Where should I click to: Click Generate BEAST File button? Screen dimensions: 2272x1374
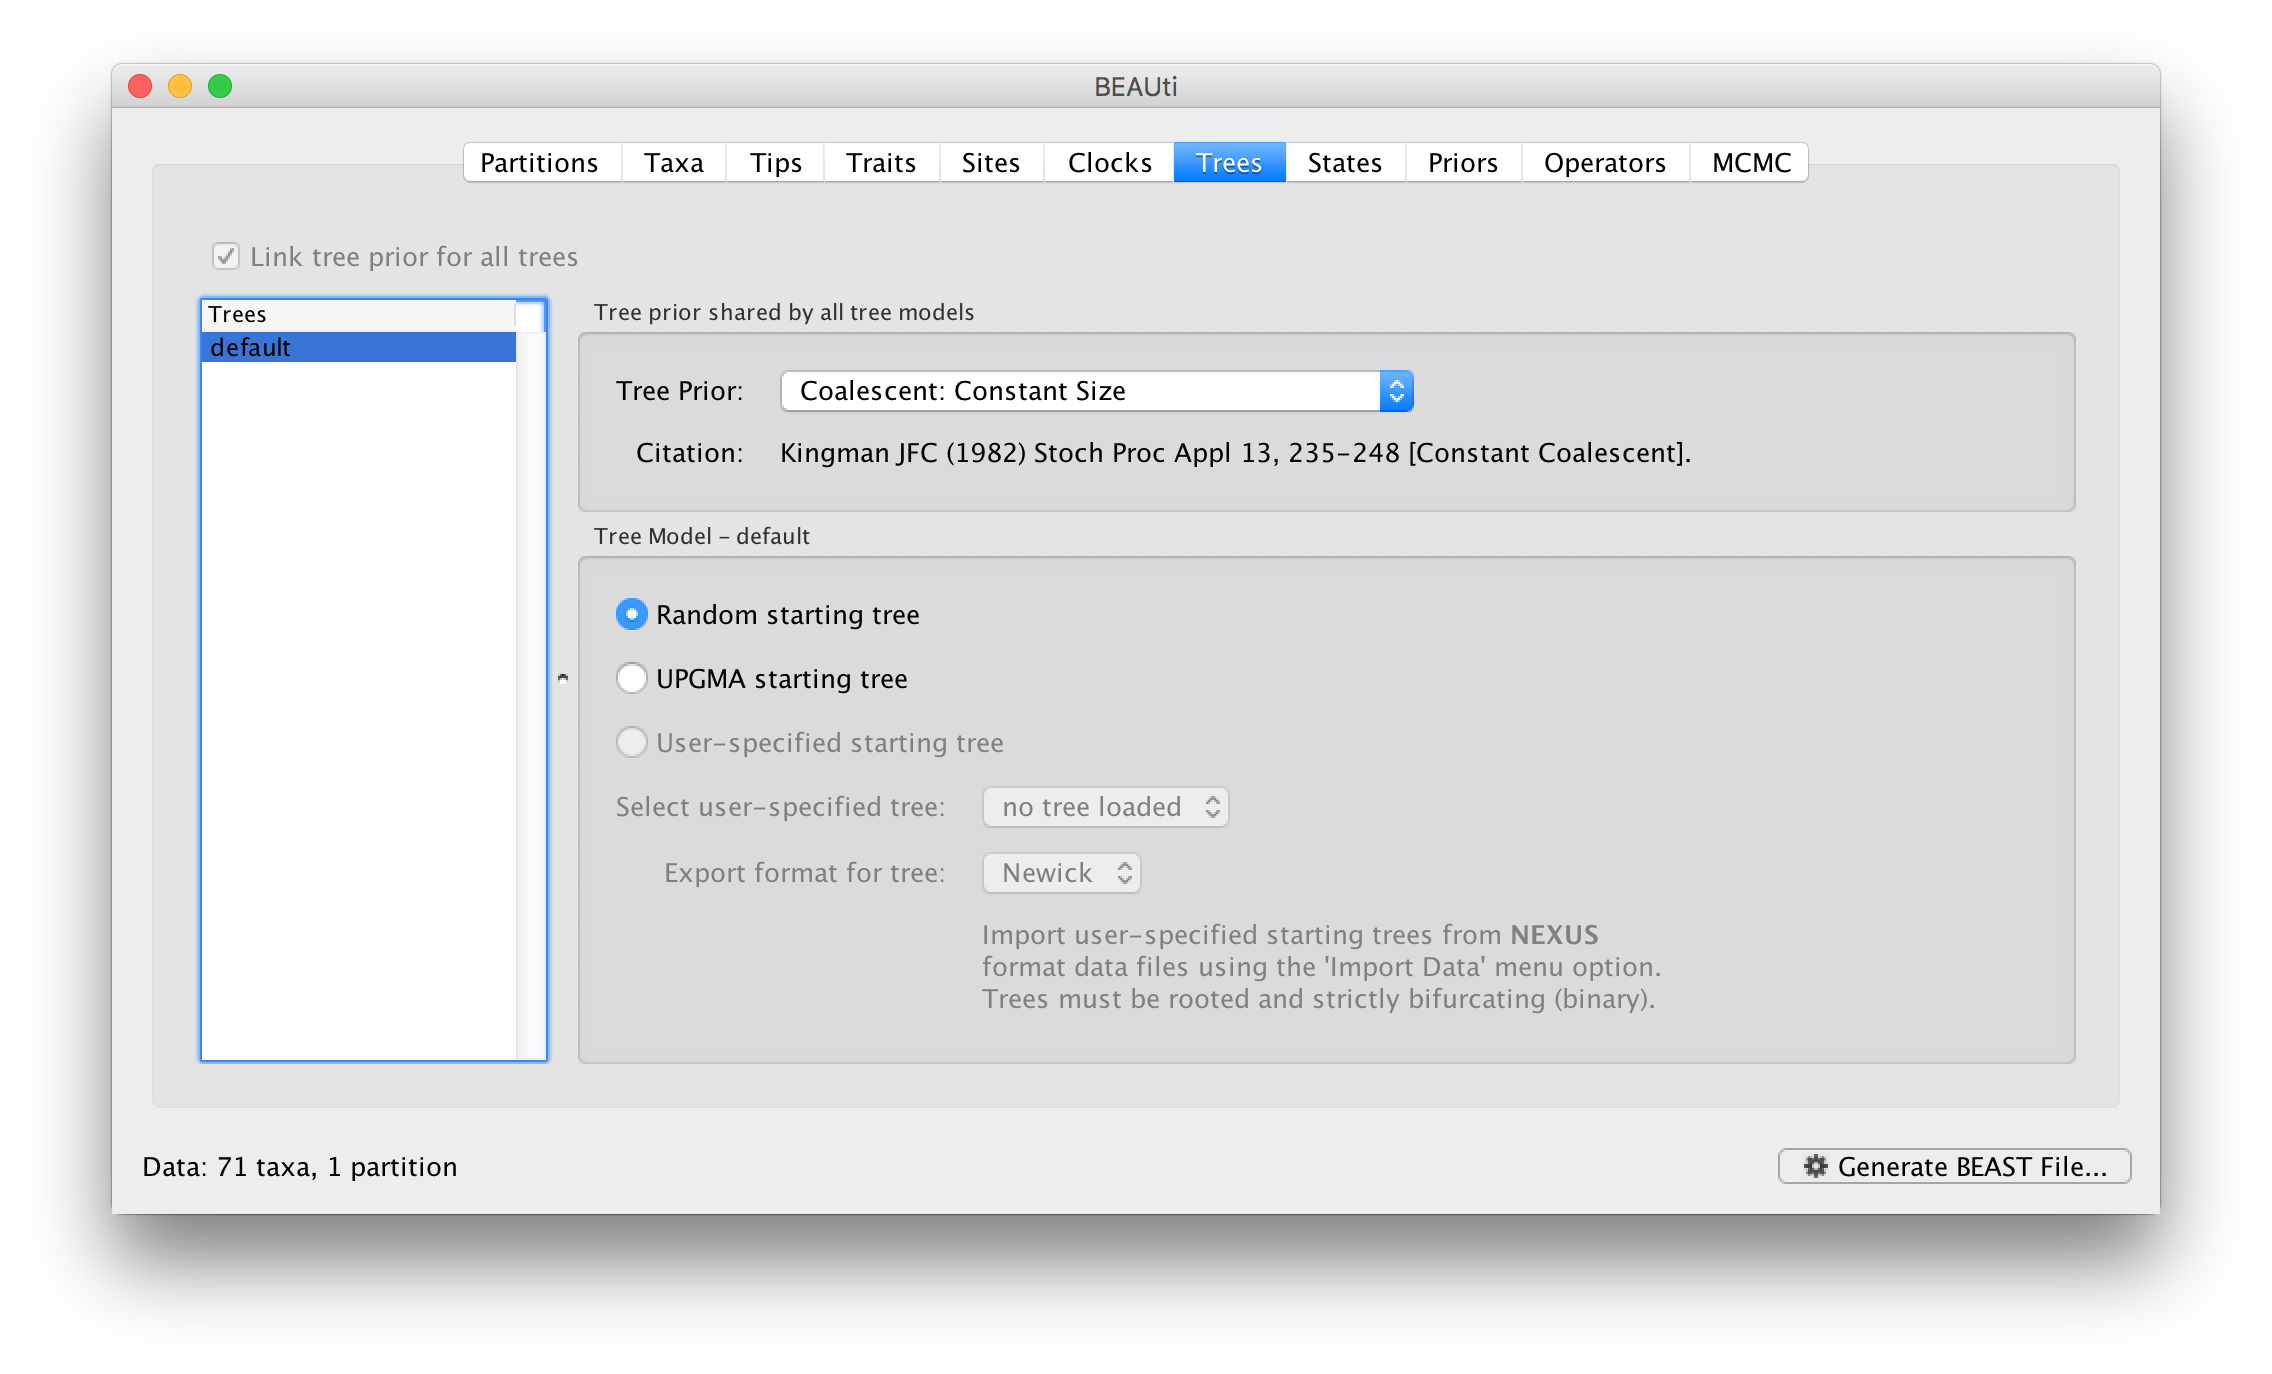(1954, 1166)
